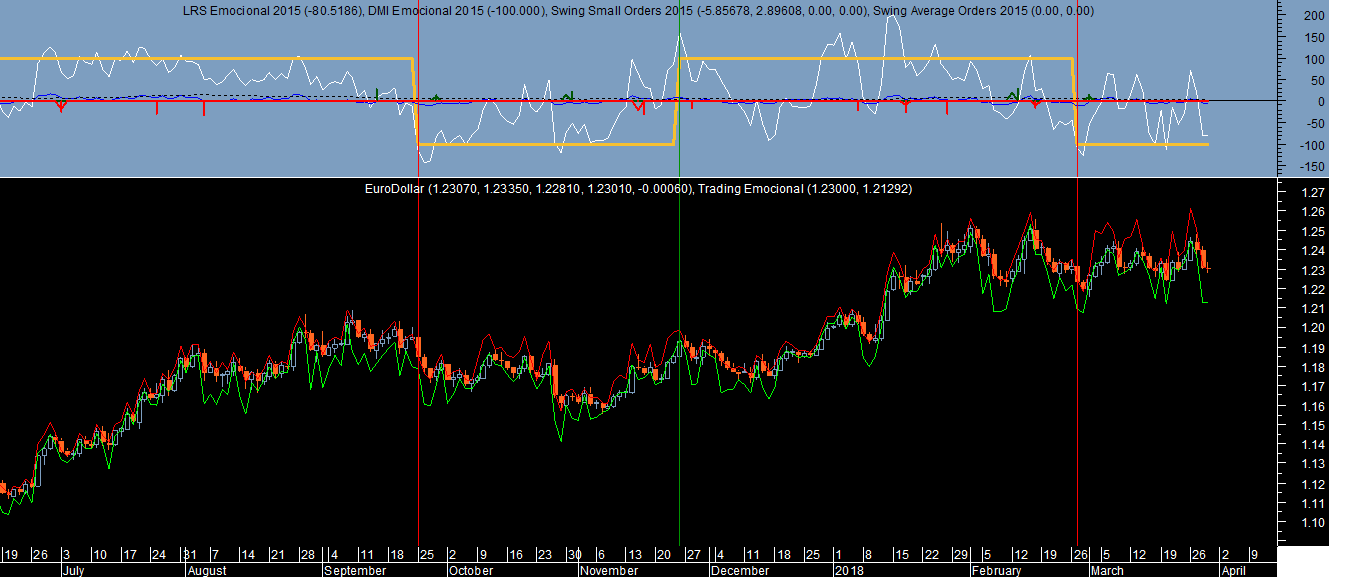Click the 1.27 price level on the axis
The height and width of the screenshot is (577, 1352).
click(x=1313, y=193)
